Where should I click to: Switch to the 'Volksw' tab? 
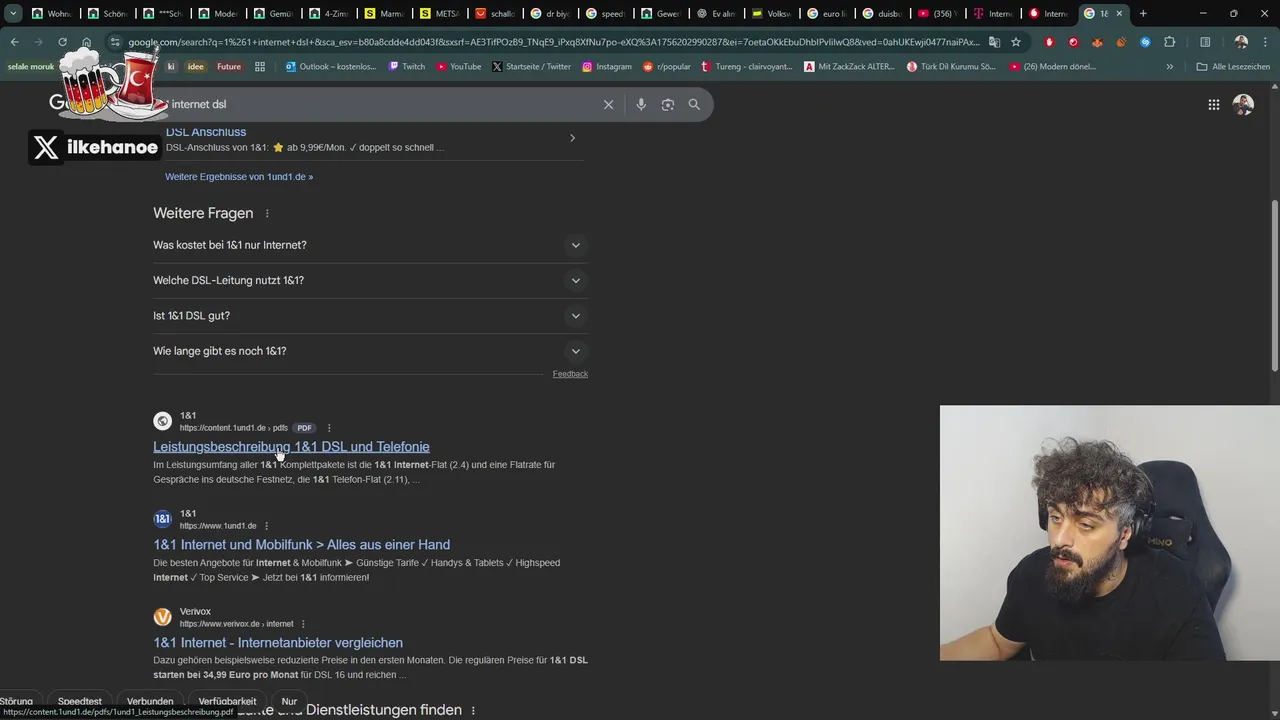[770, 13]
